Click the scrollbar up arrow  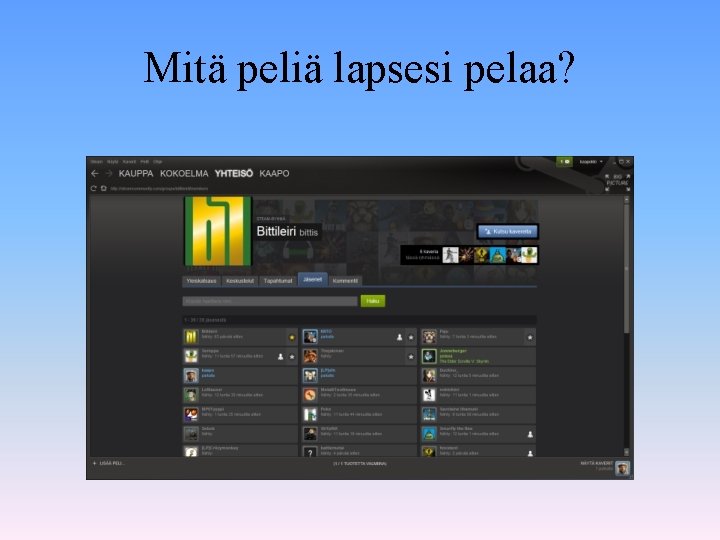pos(626,200)
